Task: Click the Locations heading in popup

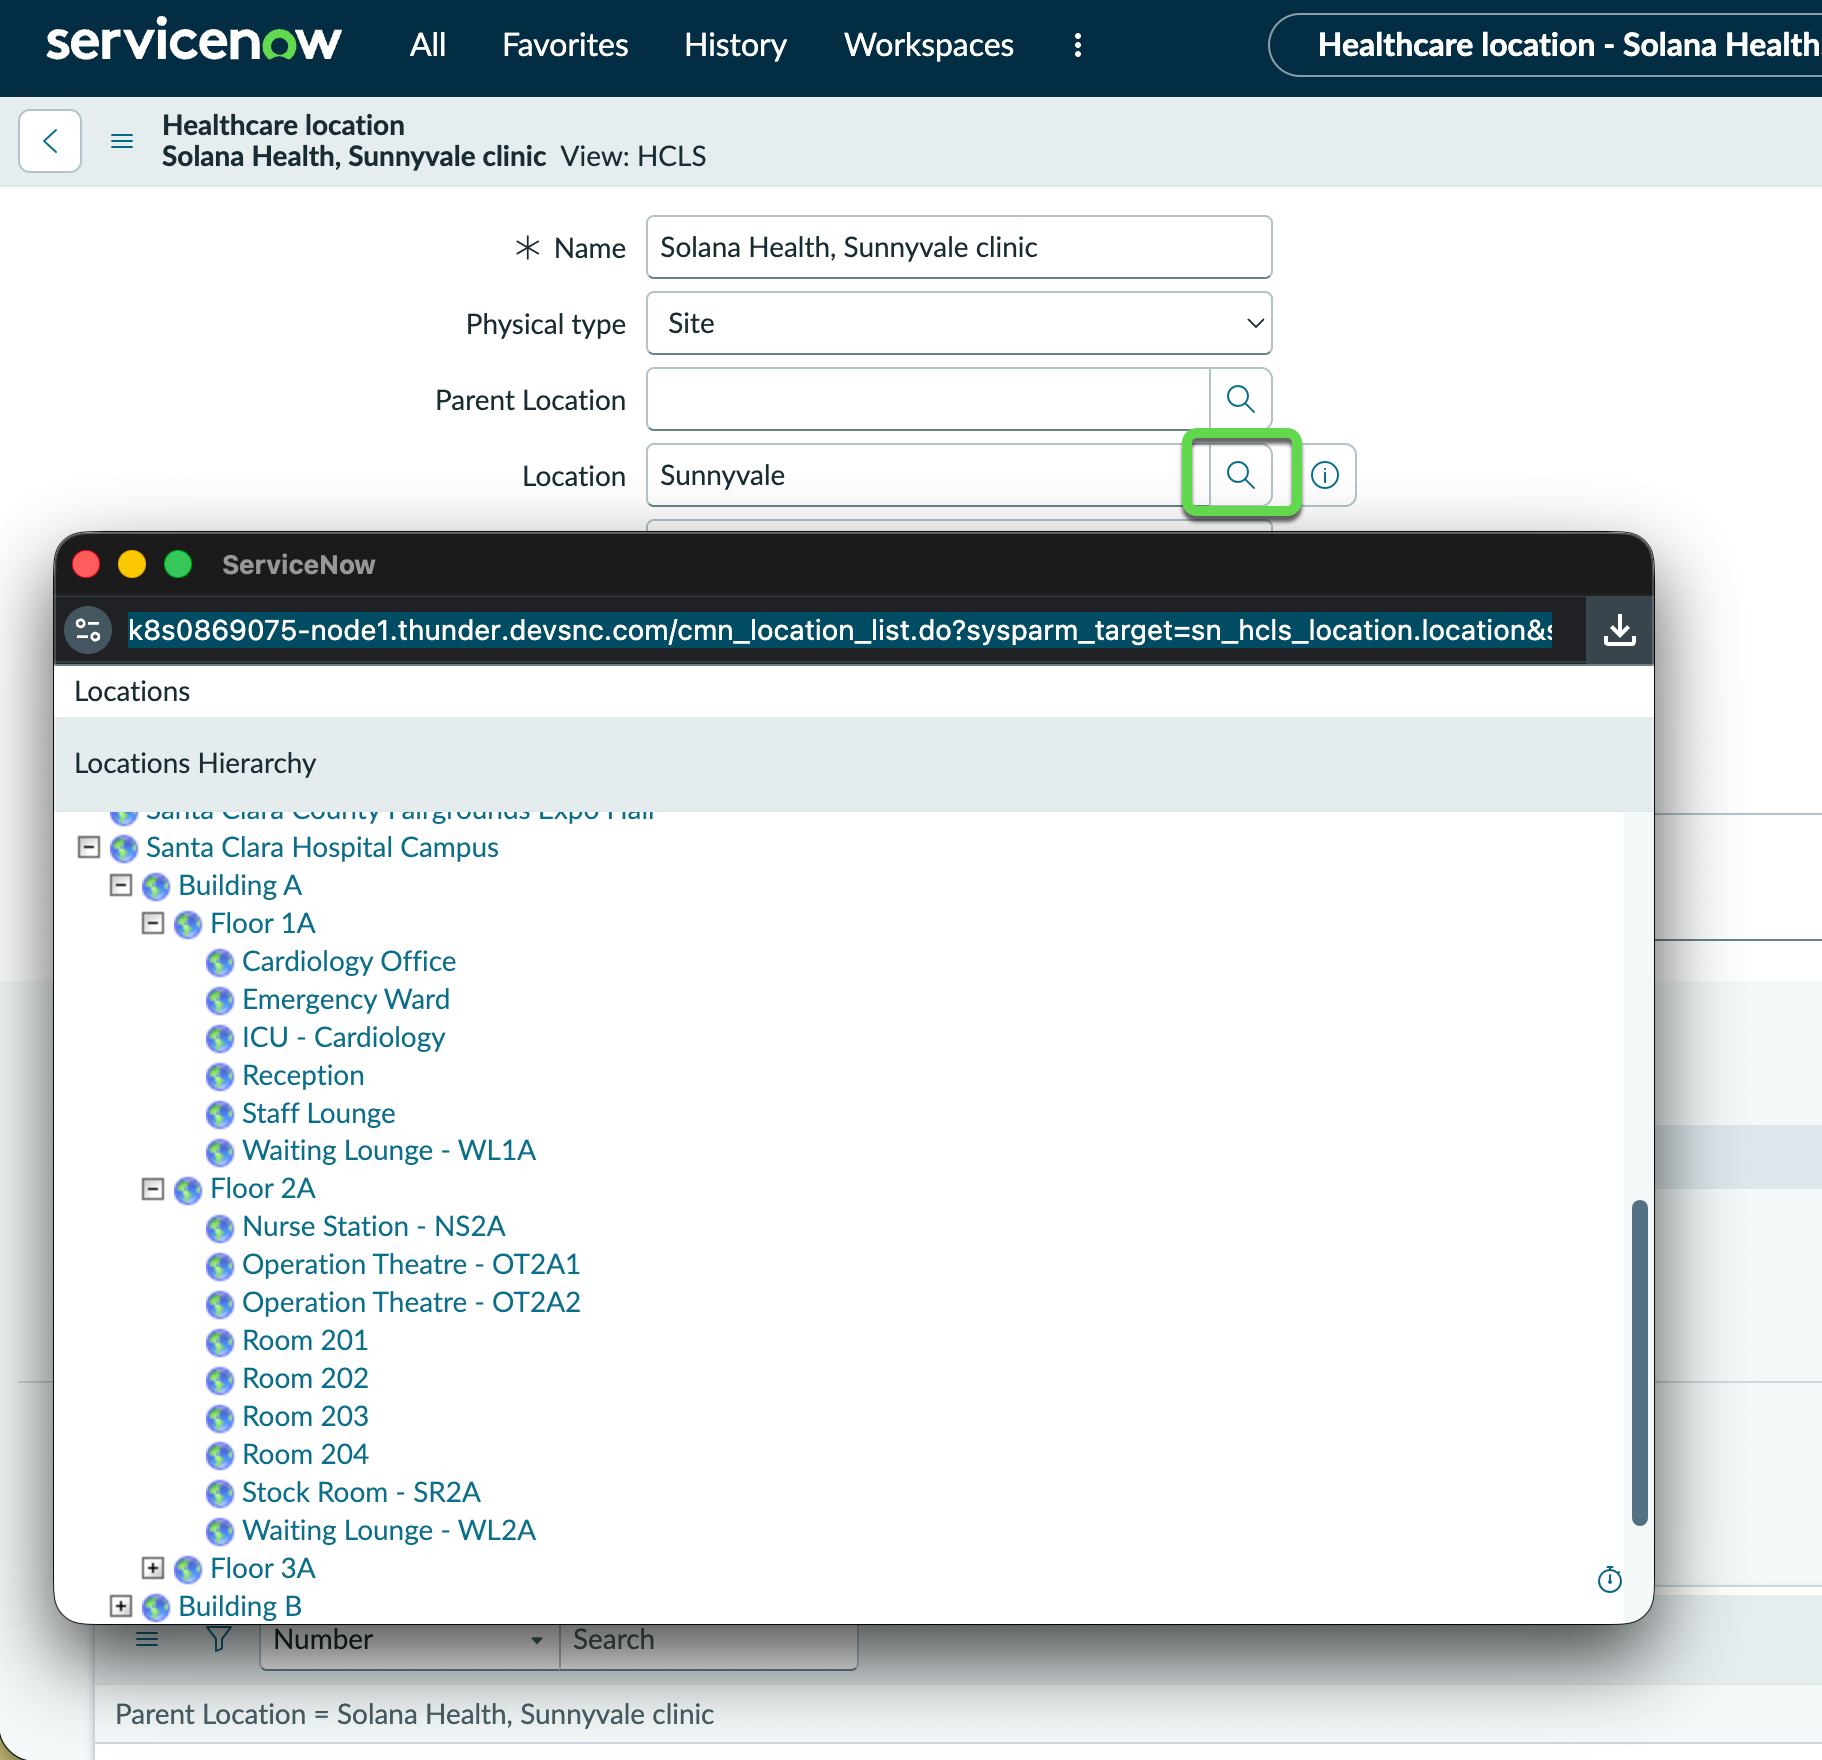Action: click(x=132, y=691)
